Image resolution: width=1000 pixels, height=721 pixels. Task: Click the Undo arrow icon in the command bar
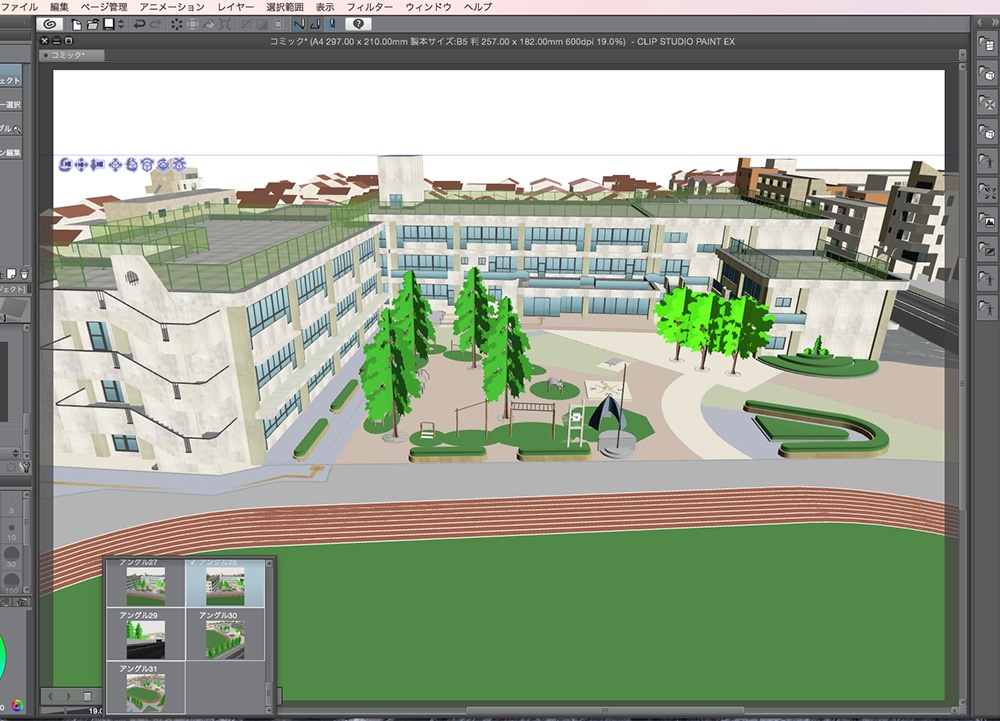141,24
